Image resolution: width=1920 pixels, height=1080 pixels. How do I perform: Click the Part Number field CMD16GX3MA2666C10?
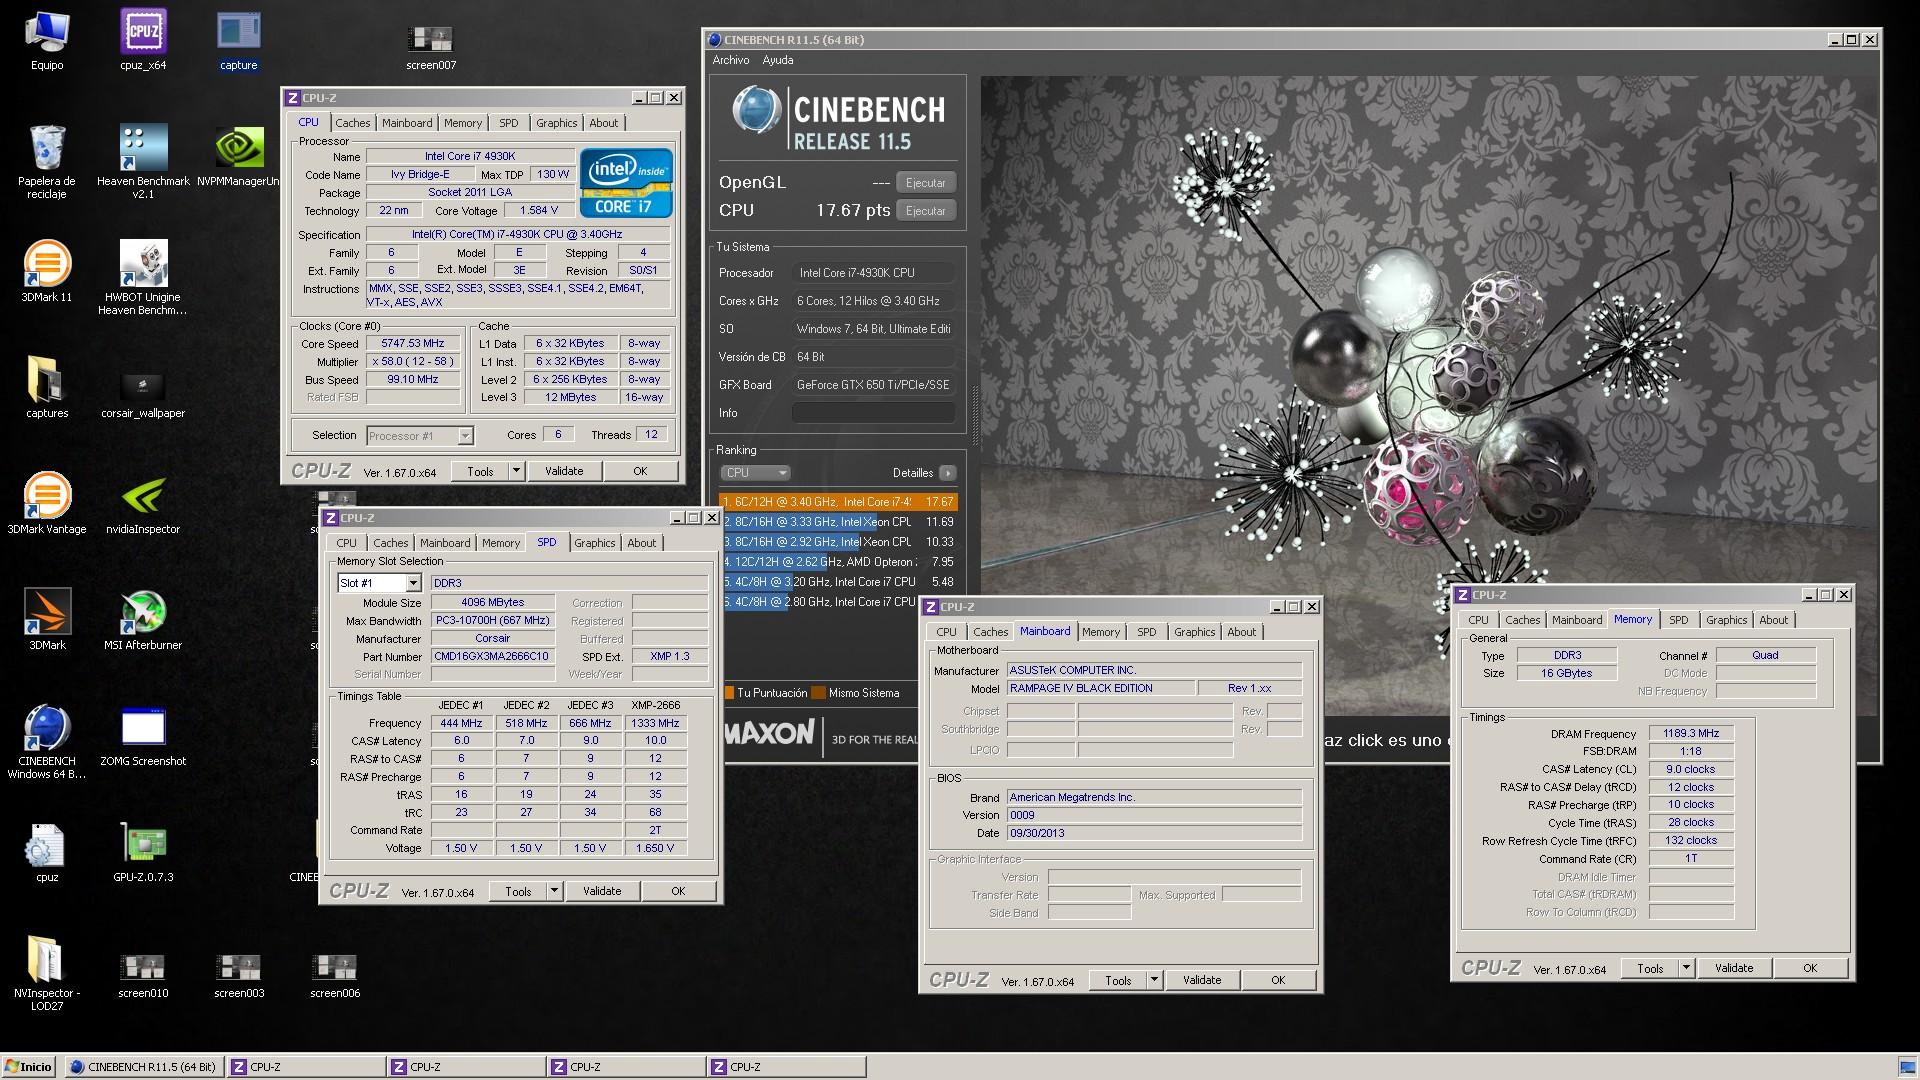click(492, 657)
